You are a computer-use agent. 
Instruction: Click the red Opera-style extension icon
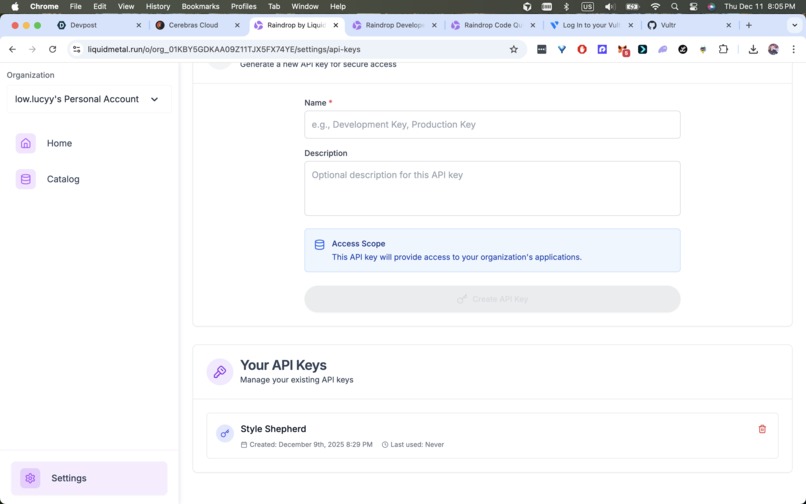pyautogui.click(x=582, y=49)
